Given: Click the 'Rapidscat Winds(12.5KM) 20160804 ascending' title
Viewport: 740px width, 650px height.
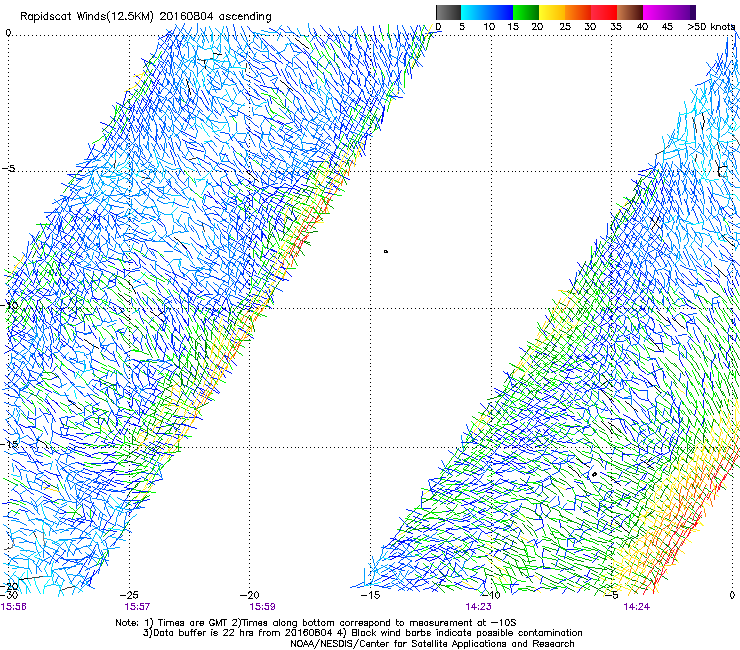Looking at the screenshot, I should [145, 17].
